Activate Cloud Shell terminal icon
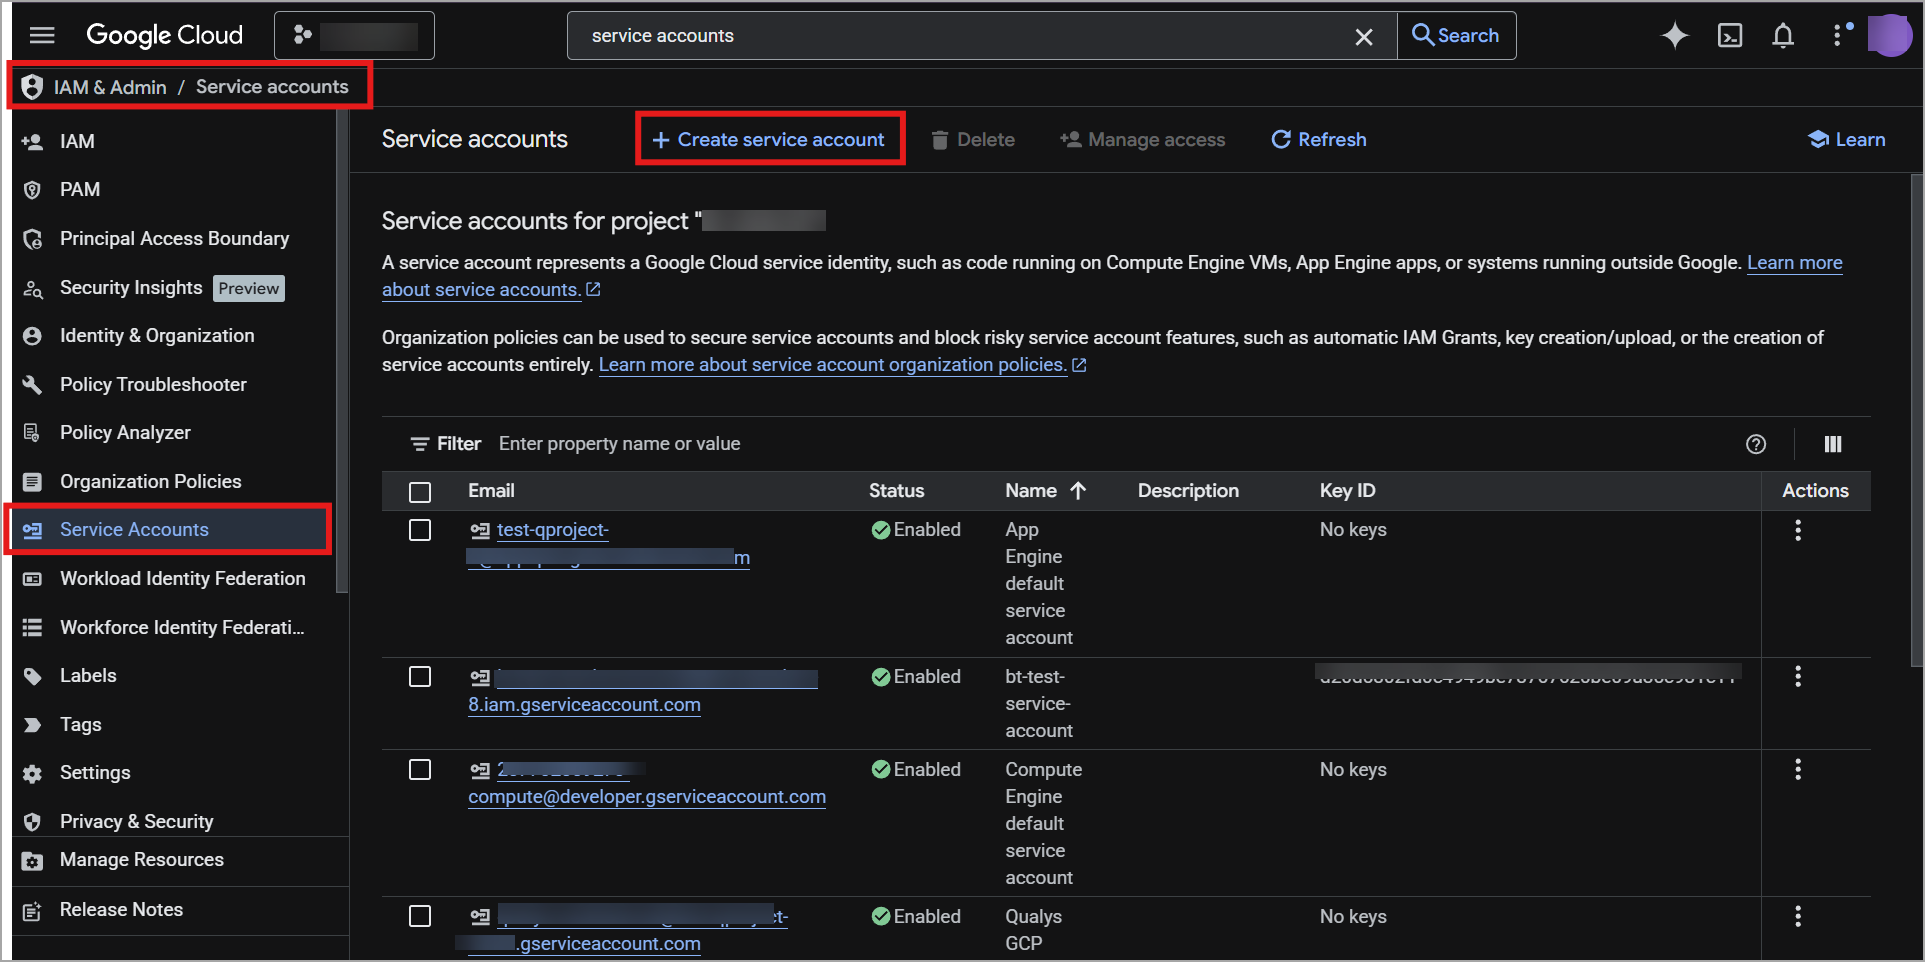The image size is (1925, 962). (1729, 36)
